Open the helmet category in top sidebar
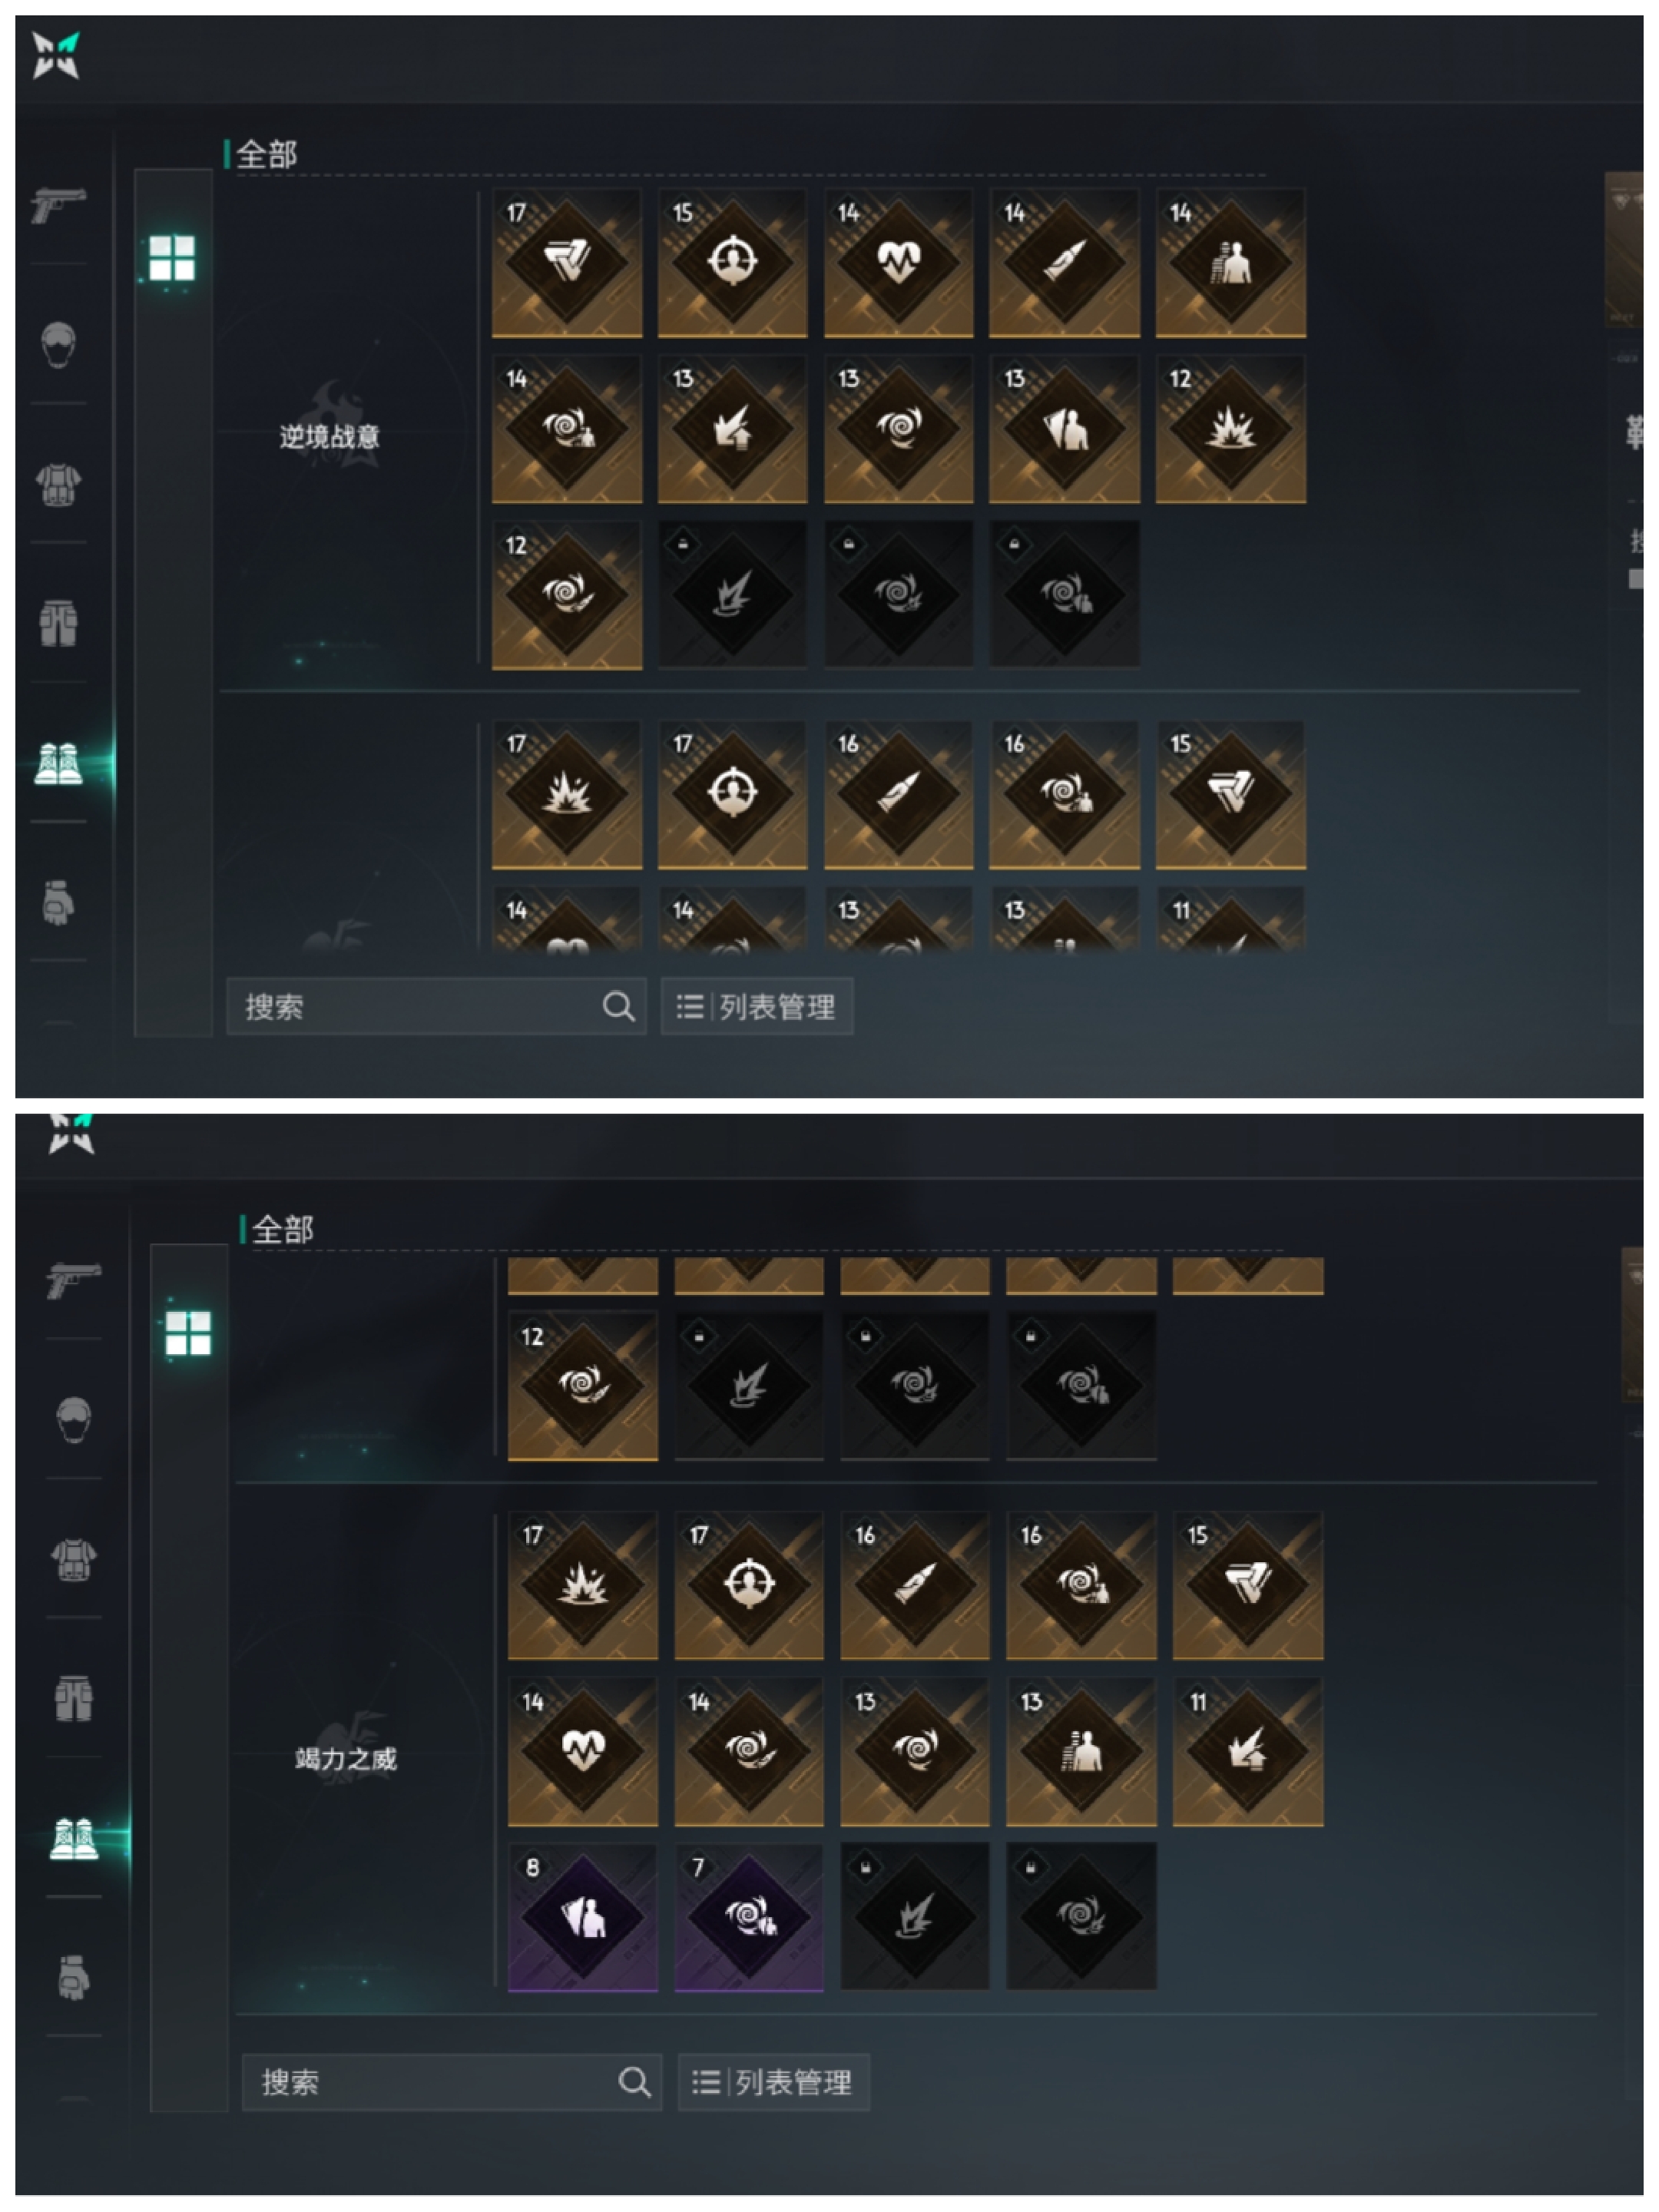 coord(58,344)
